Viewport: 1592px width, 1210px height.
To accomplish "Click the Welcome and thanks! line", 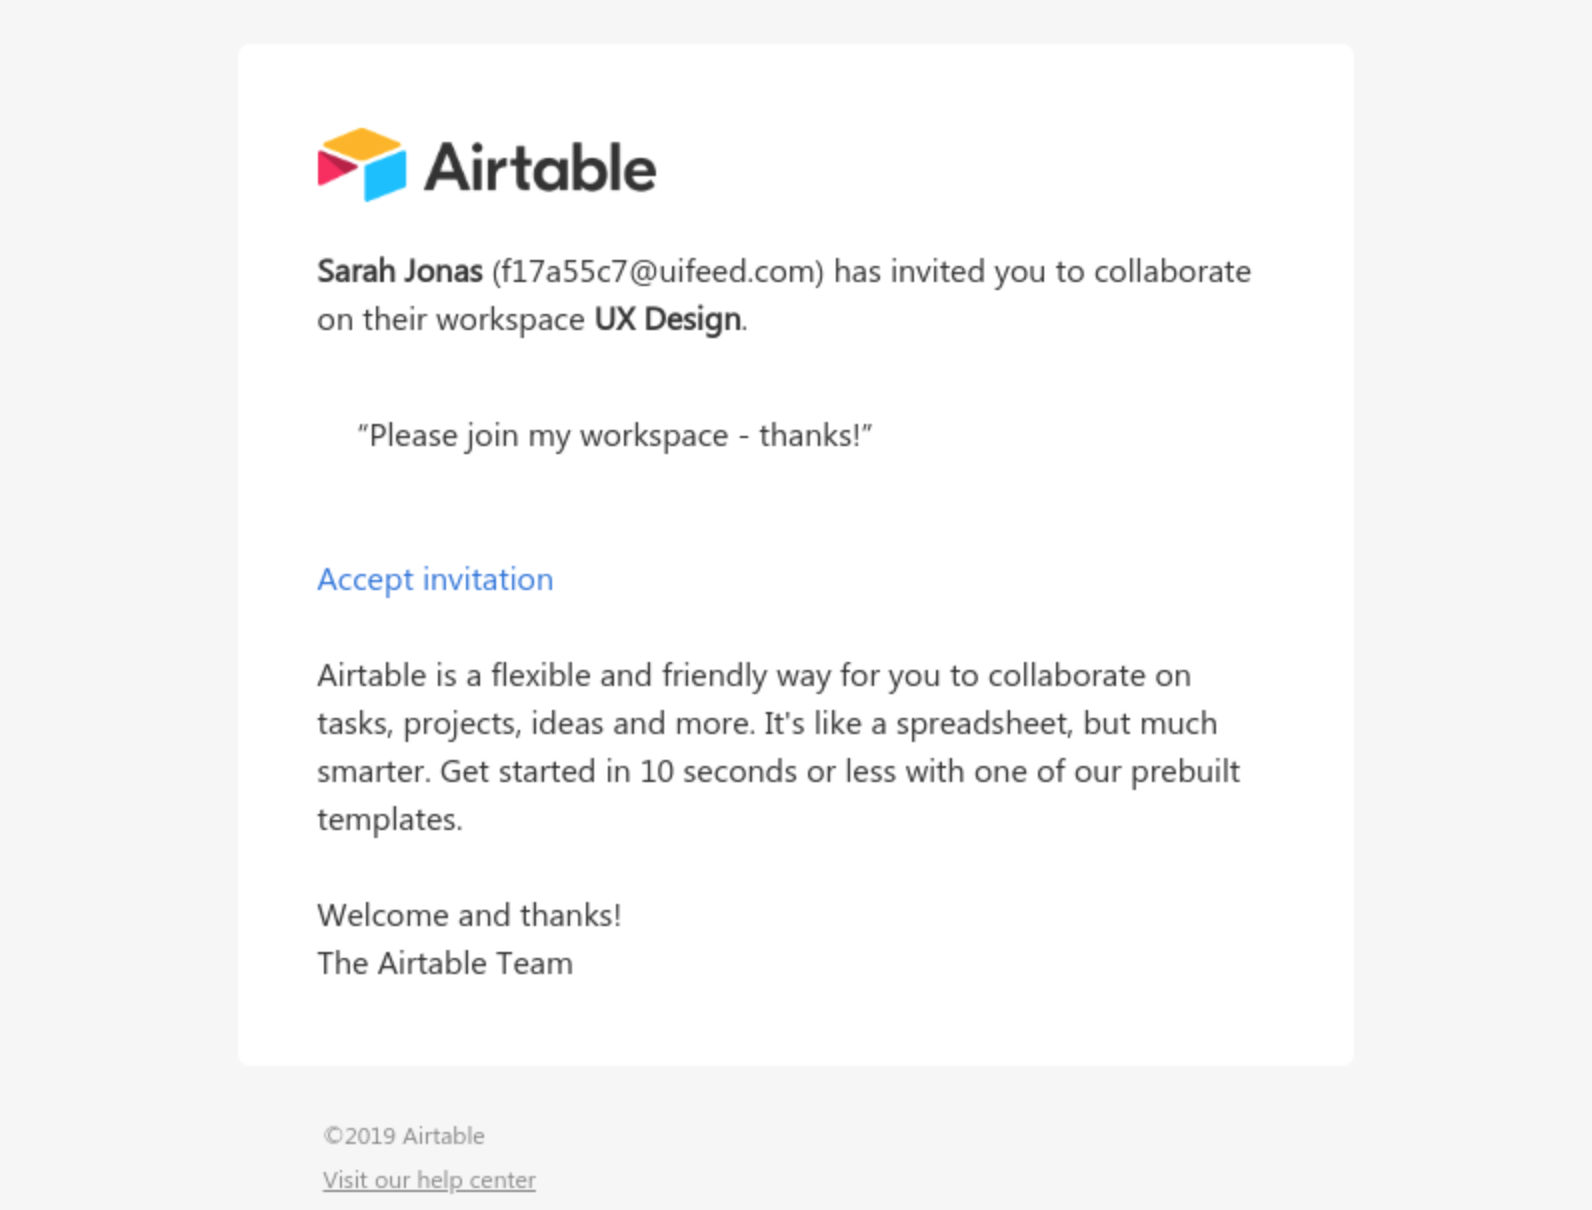I will coord(469,915).
